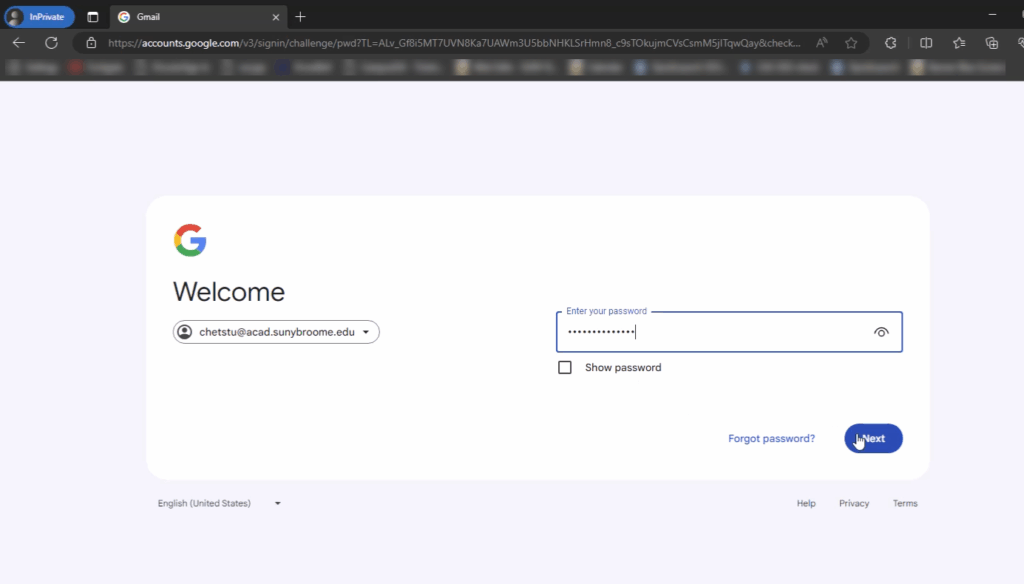
Task: Open the Collections icon
Action: 992,43
